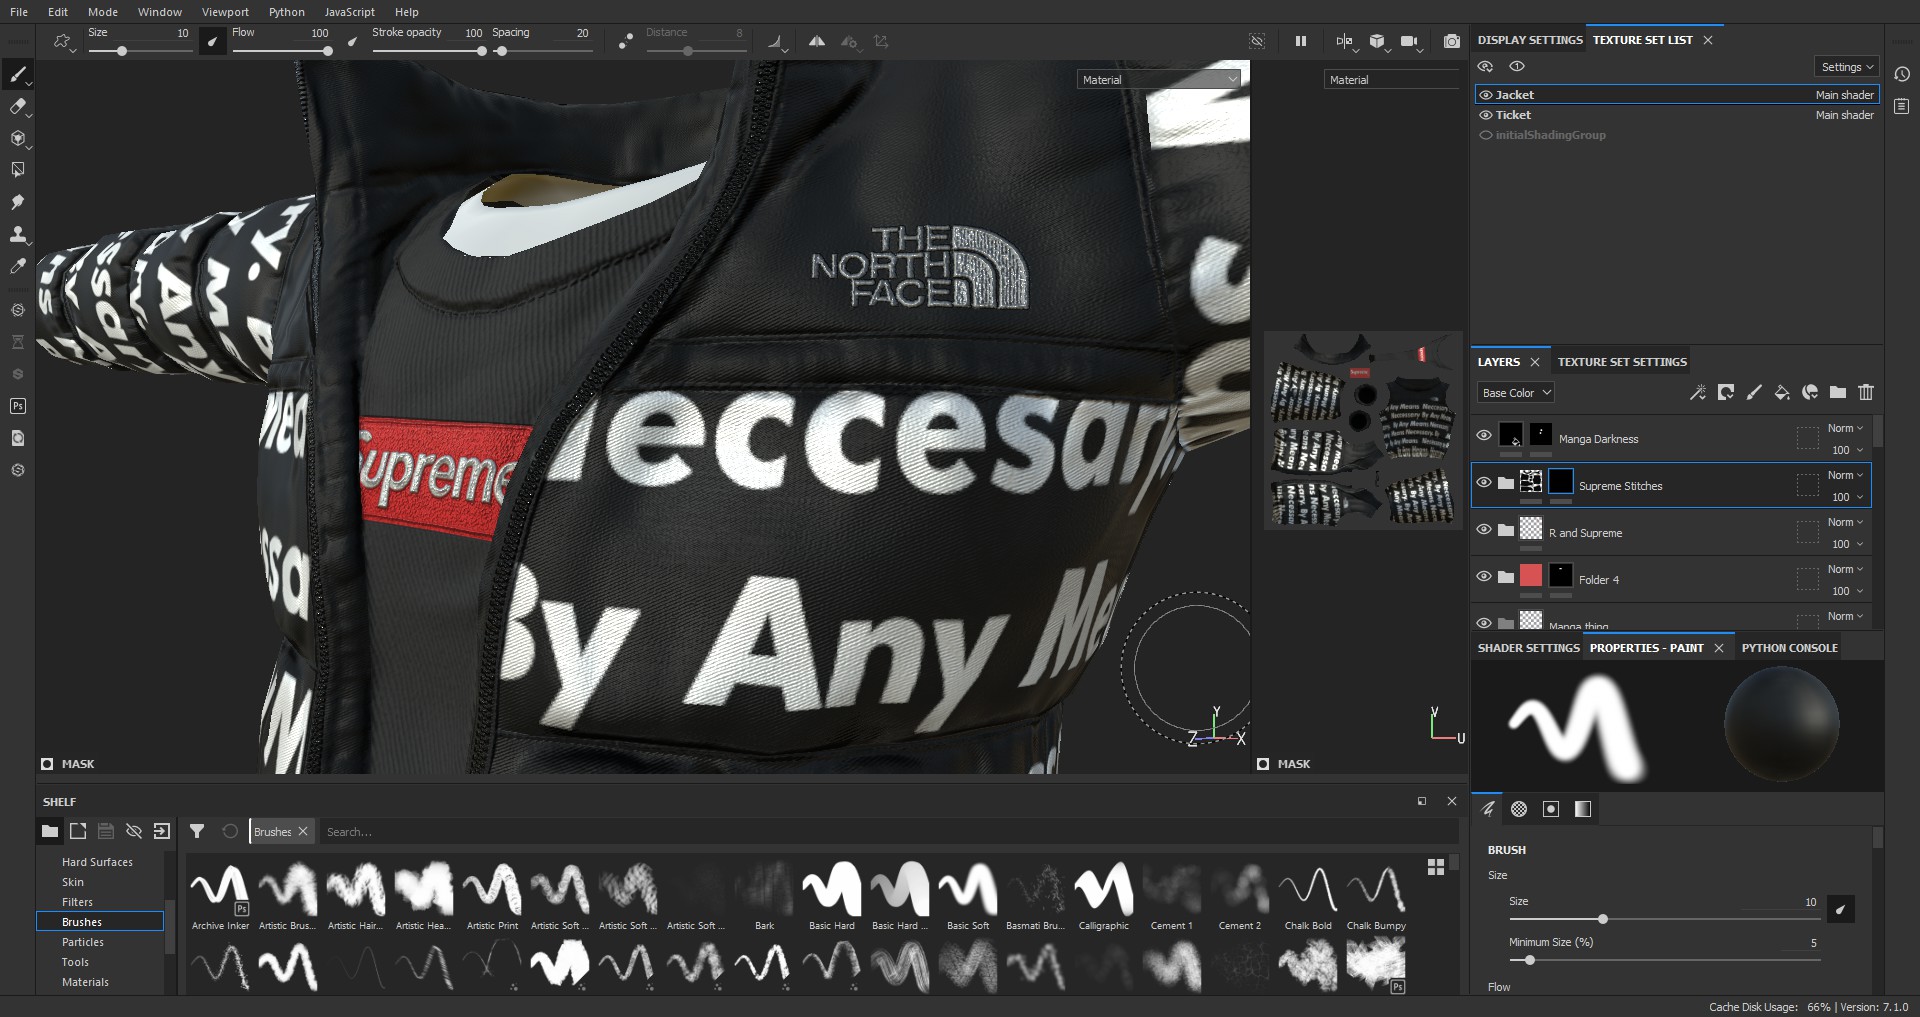Screen dimensions: 1920x1017
Task: Switch to Python Console tab
Action: point(1790,648)
